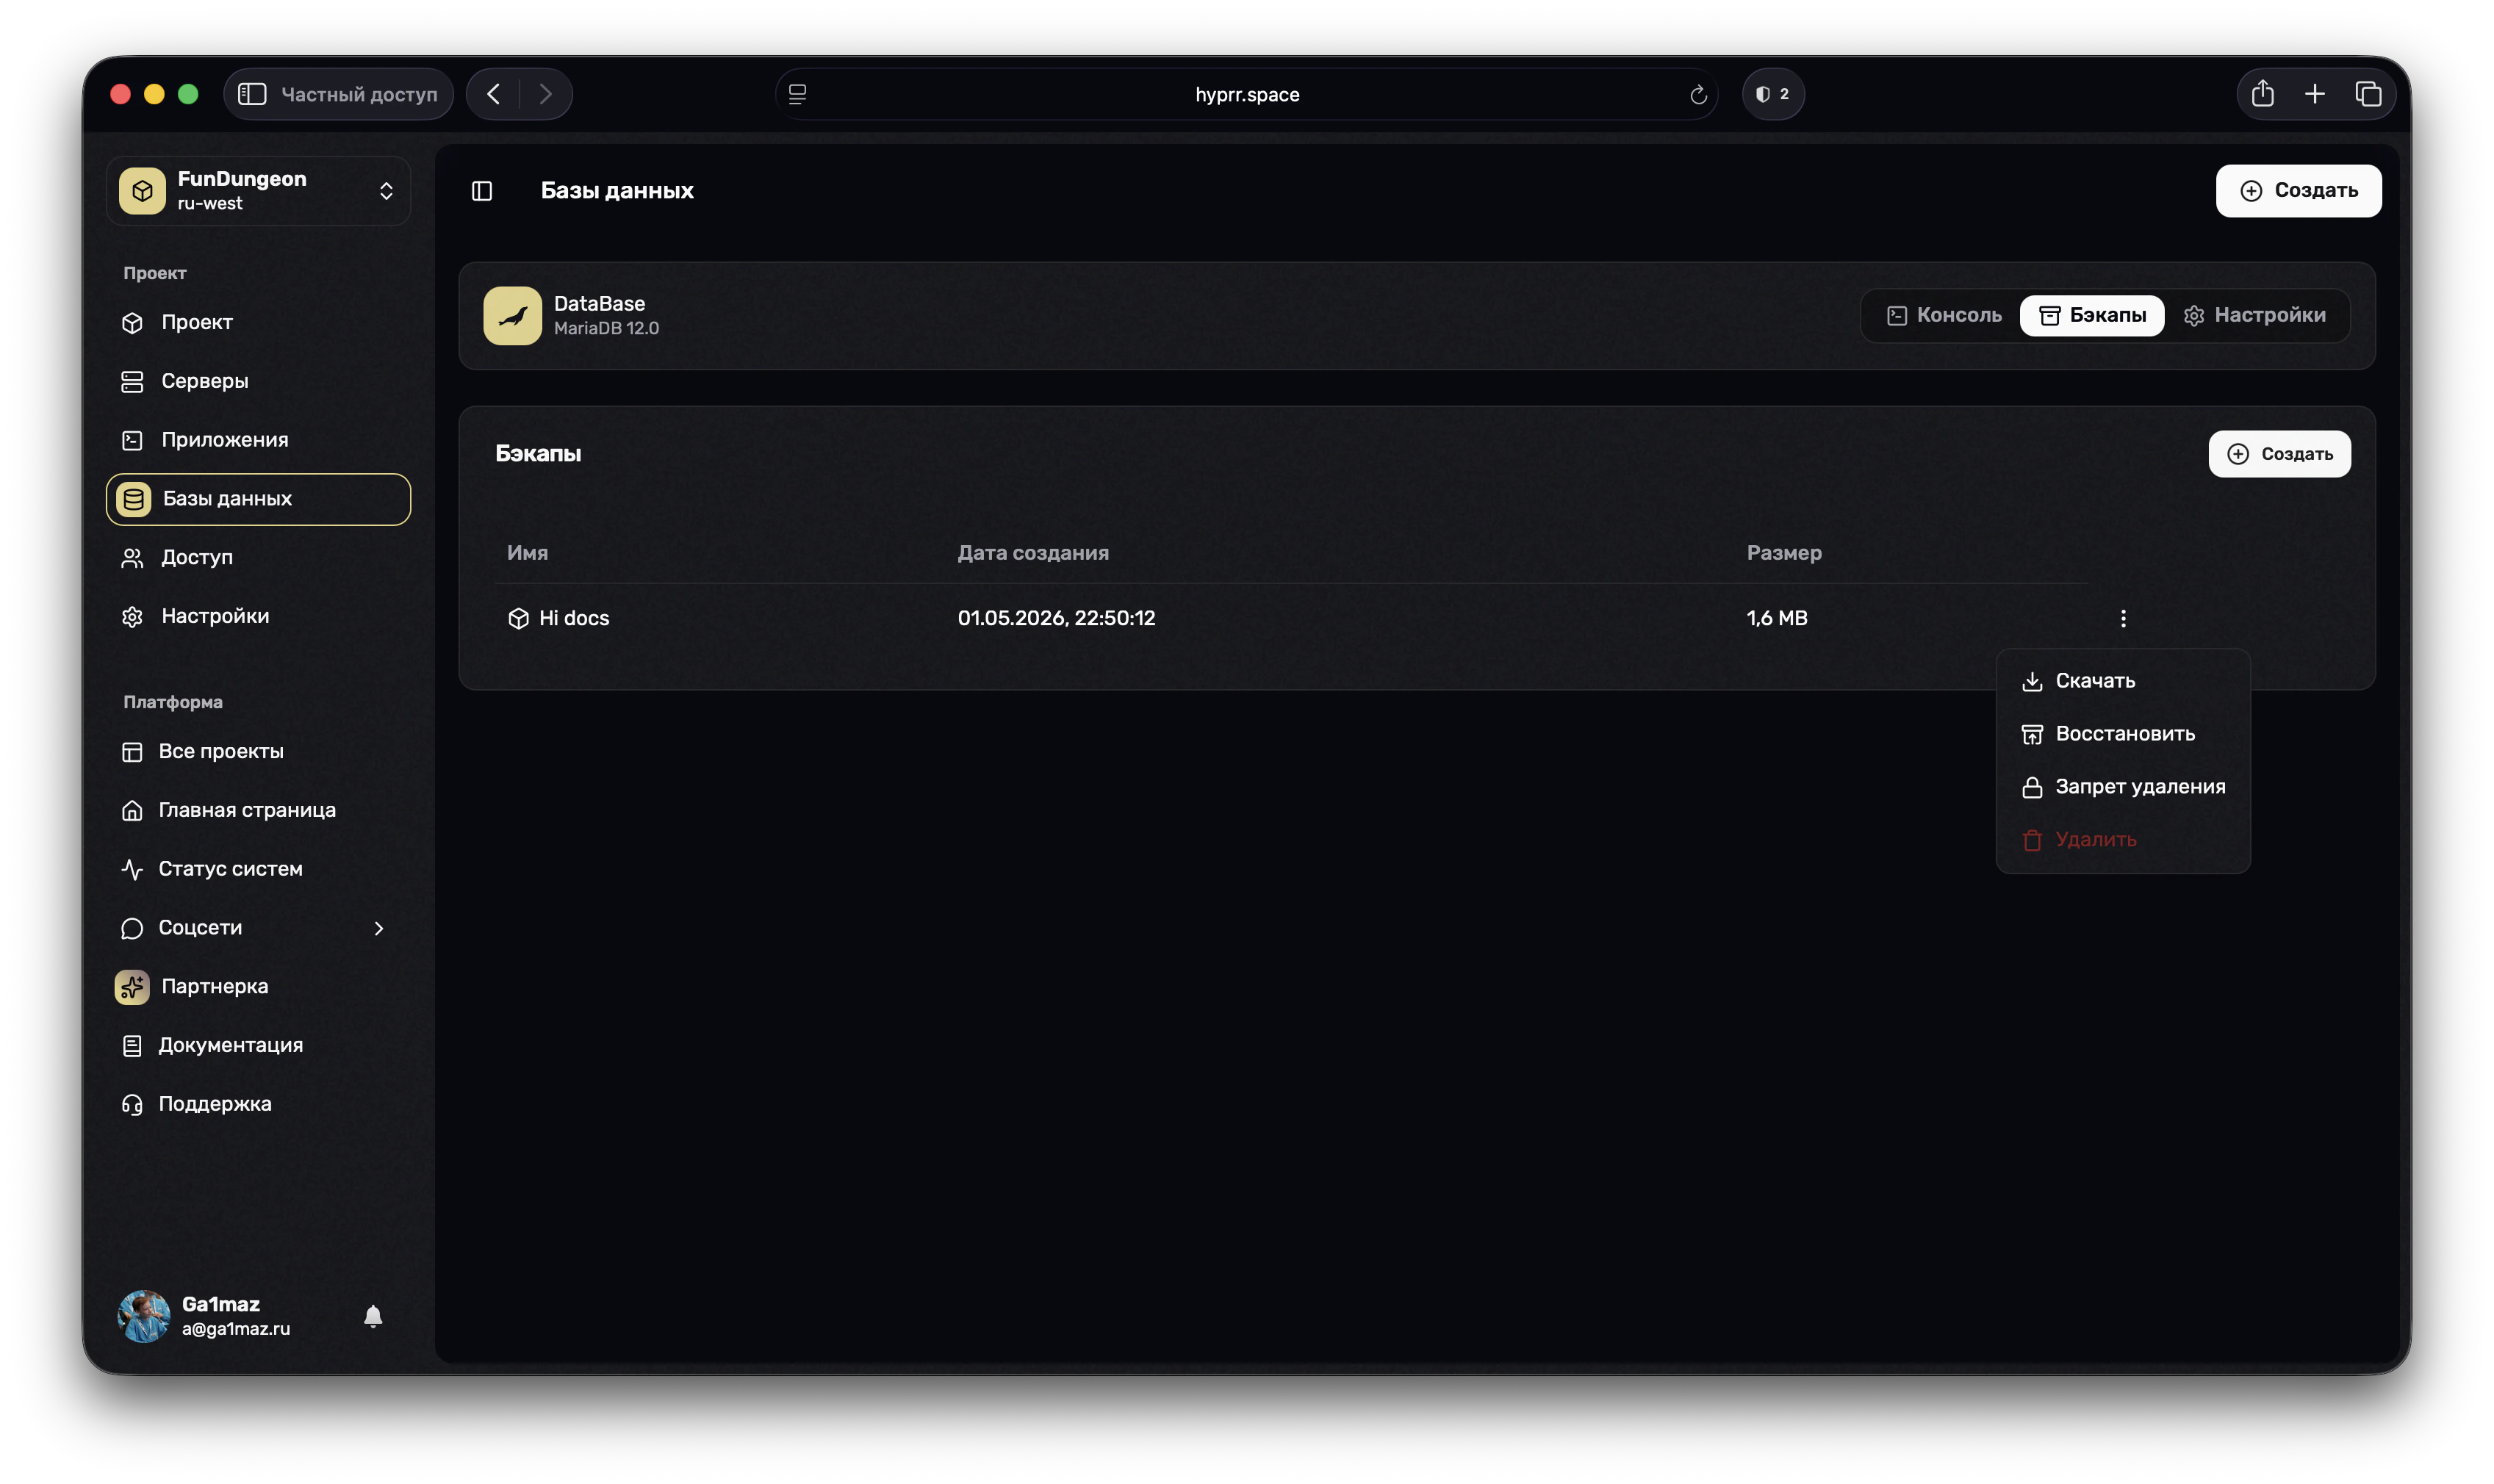This screenshot has width=2494, height=1484.
Task: Show the tab overview icon
Action: tap(2367, 94)
